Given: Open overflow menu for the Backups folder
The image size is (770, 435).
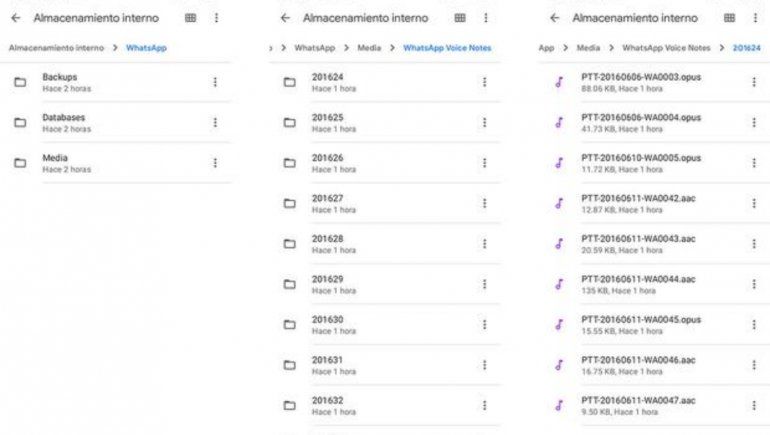Looking at the screenshot, I should tap(215, 82).
